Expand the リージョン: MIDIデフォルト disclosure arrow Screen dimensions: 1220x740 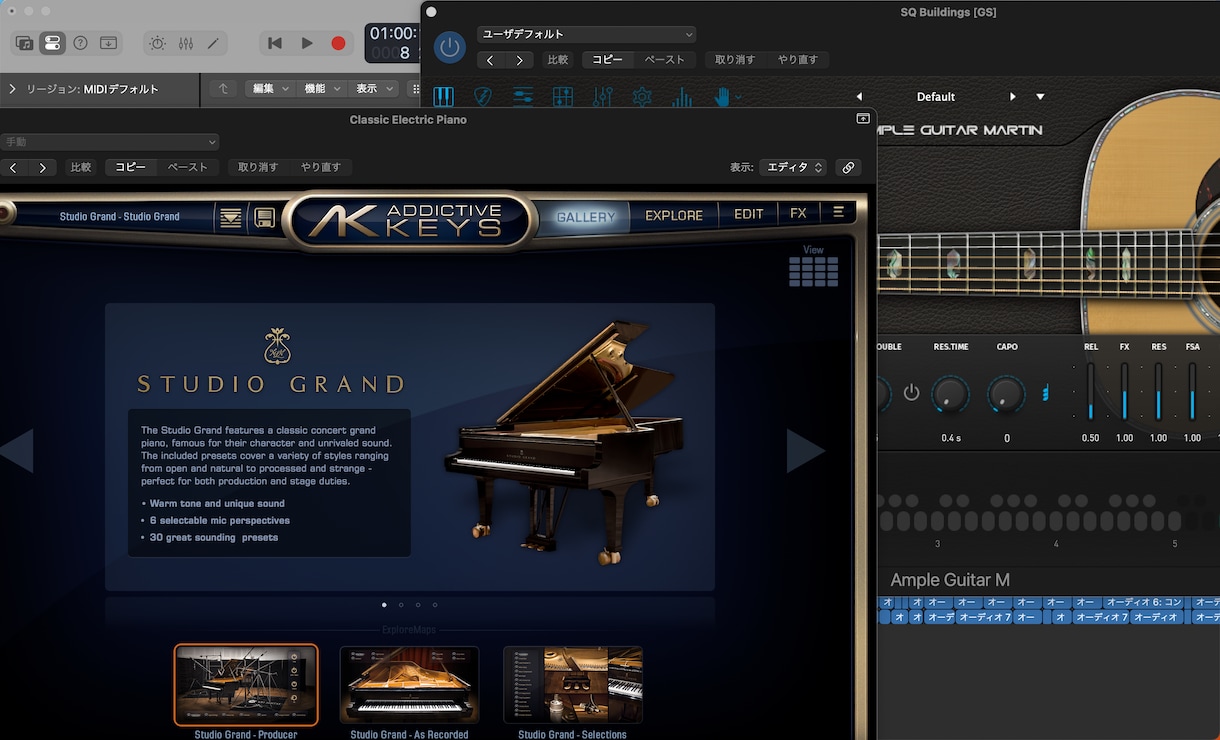coord(12,89)
